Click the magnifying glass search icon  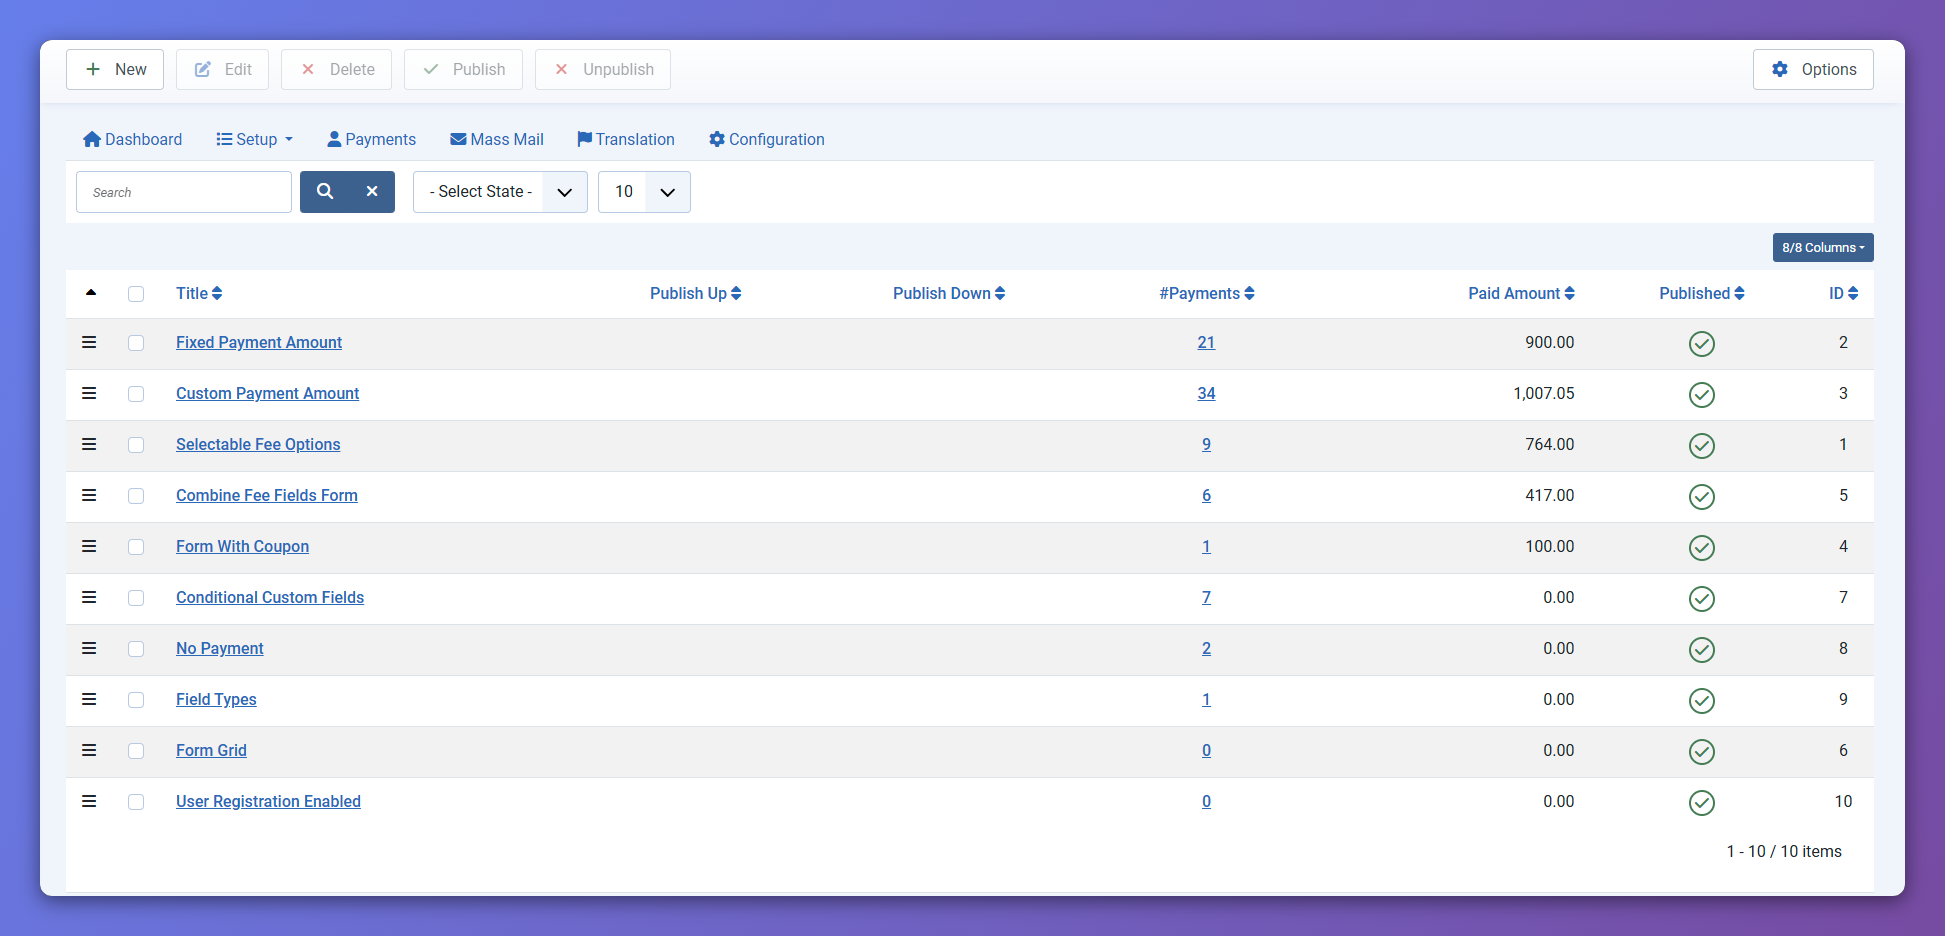[x=325, y=192]
